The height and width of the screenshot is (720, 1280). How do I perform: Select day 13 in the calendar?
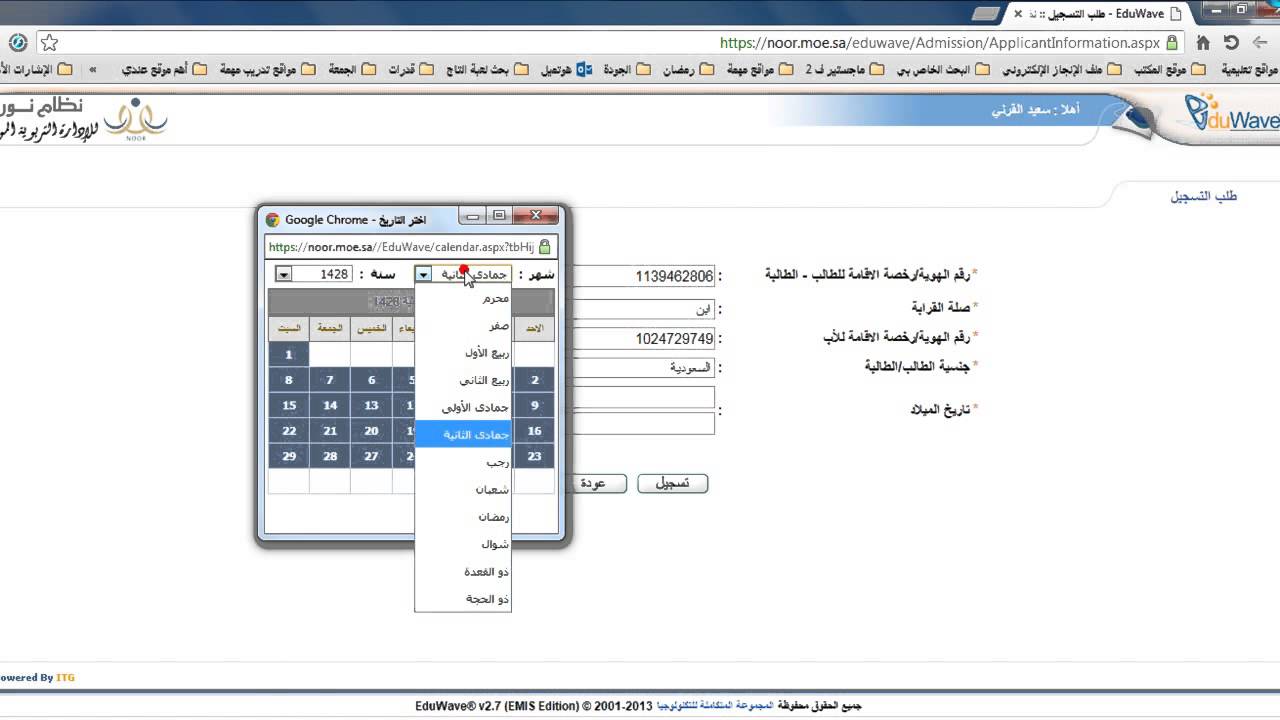point(371,405)
